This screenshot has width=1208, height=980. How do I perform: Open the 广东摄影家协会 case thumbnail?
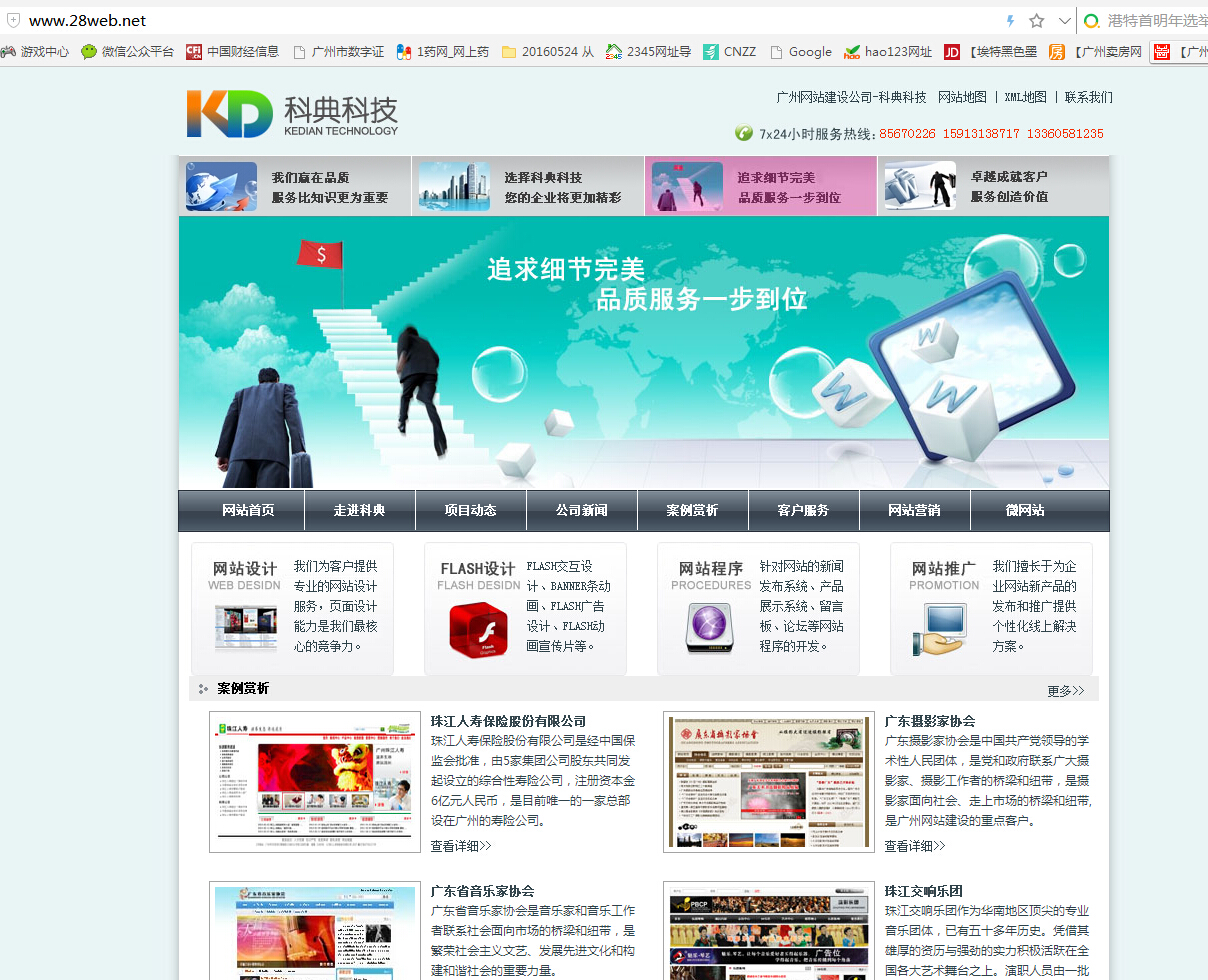pos(769,782)
